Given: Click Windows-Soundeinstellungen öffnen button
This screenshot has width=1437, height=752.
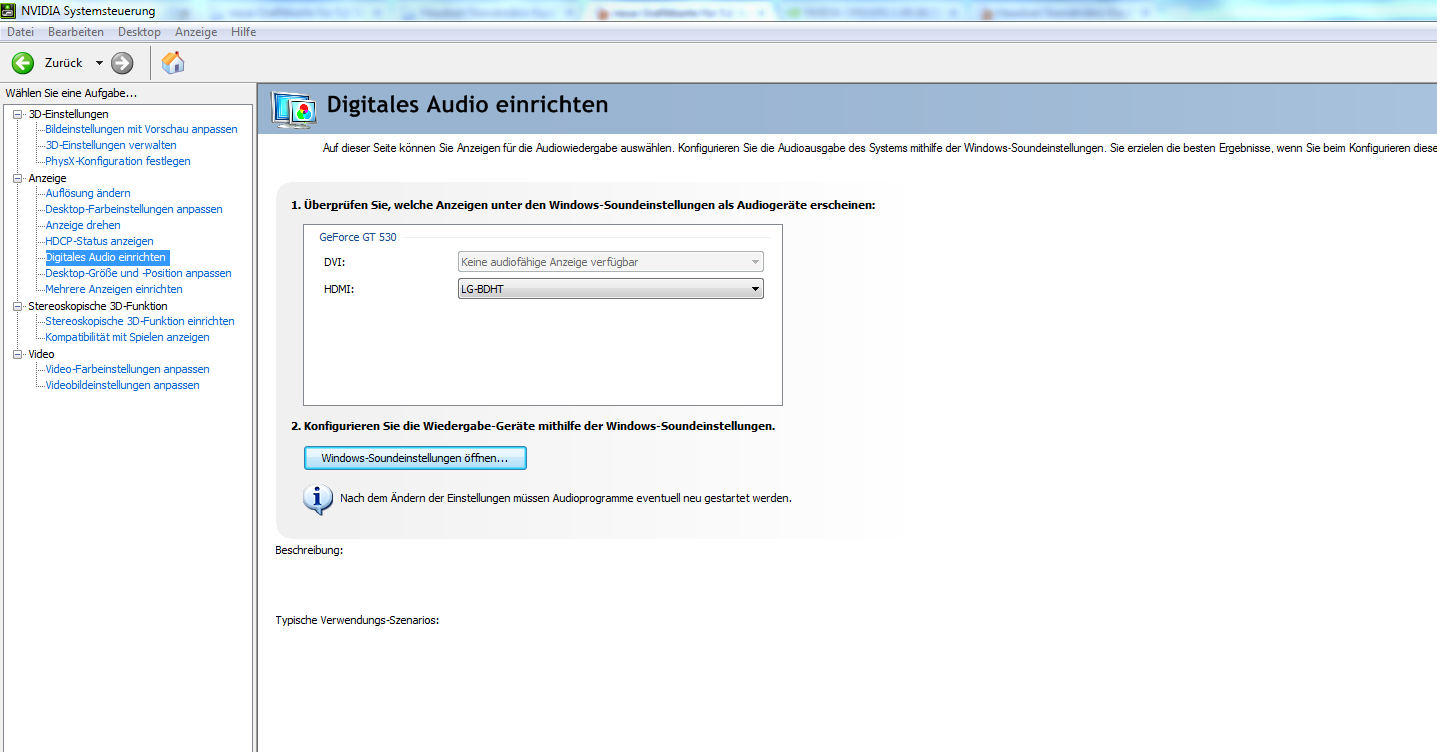Looking at the screenshot, I should [x=415, y=458].
